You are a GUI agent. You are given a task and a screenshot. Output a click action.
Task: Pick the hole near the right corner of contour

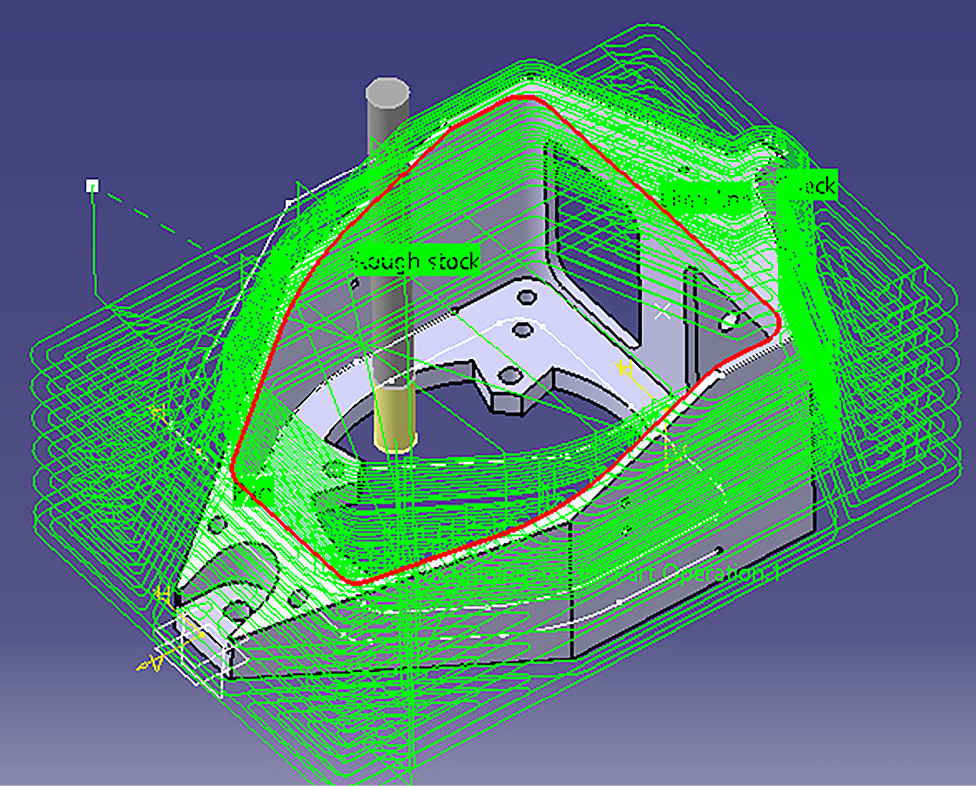coord(733,320)
